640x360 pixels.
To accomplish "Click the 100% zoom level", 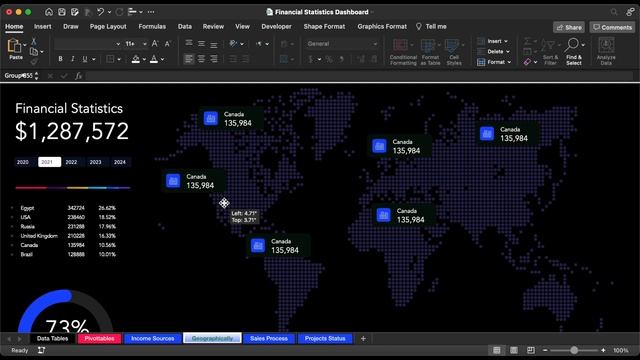I will 620,350.
